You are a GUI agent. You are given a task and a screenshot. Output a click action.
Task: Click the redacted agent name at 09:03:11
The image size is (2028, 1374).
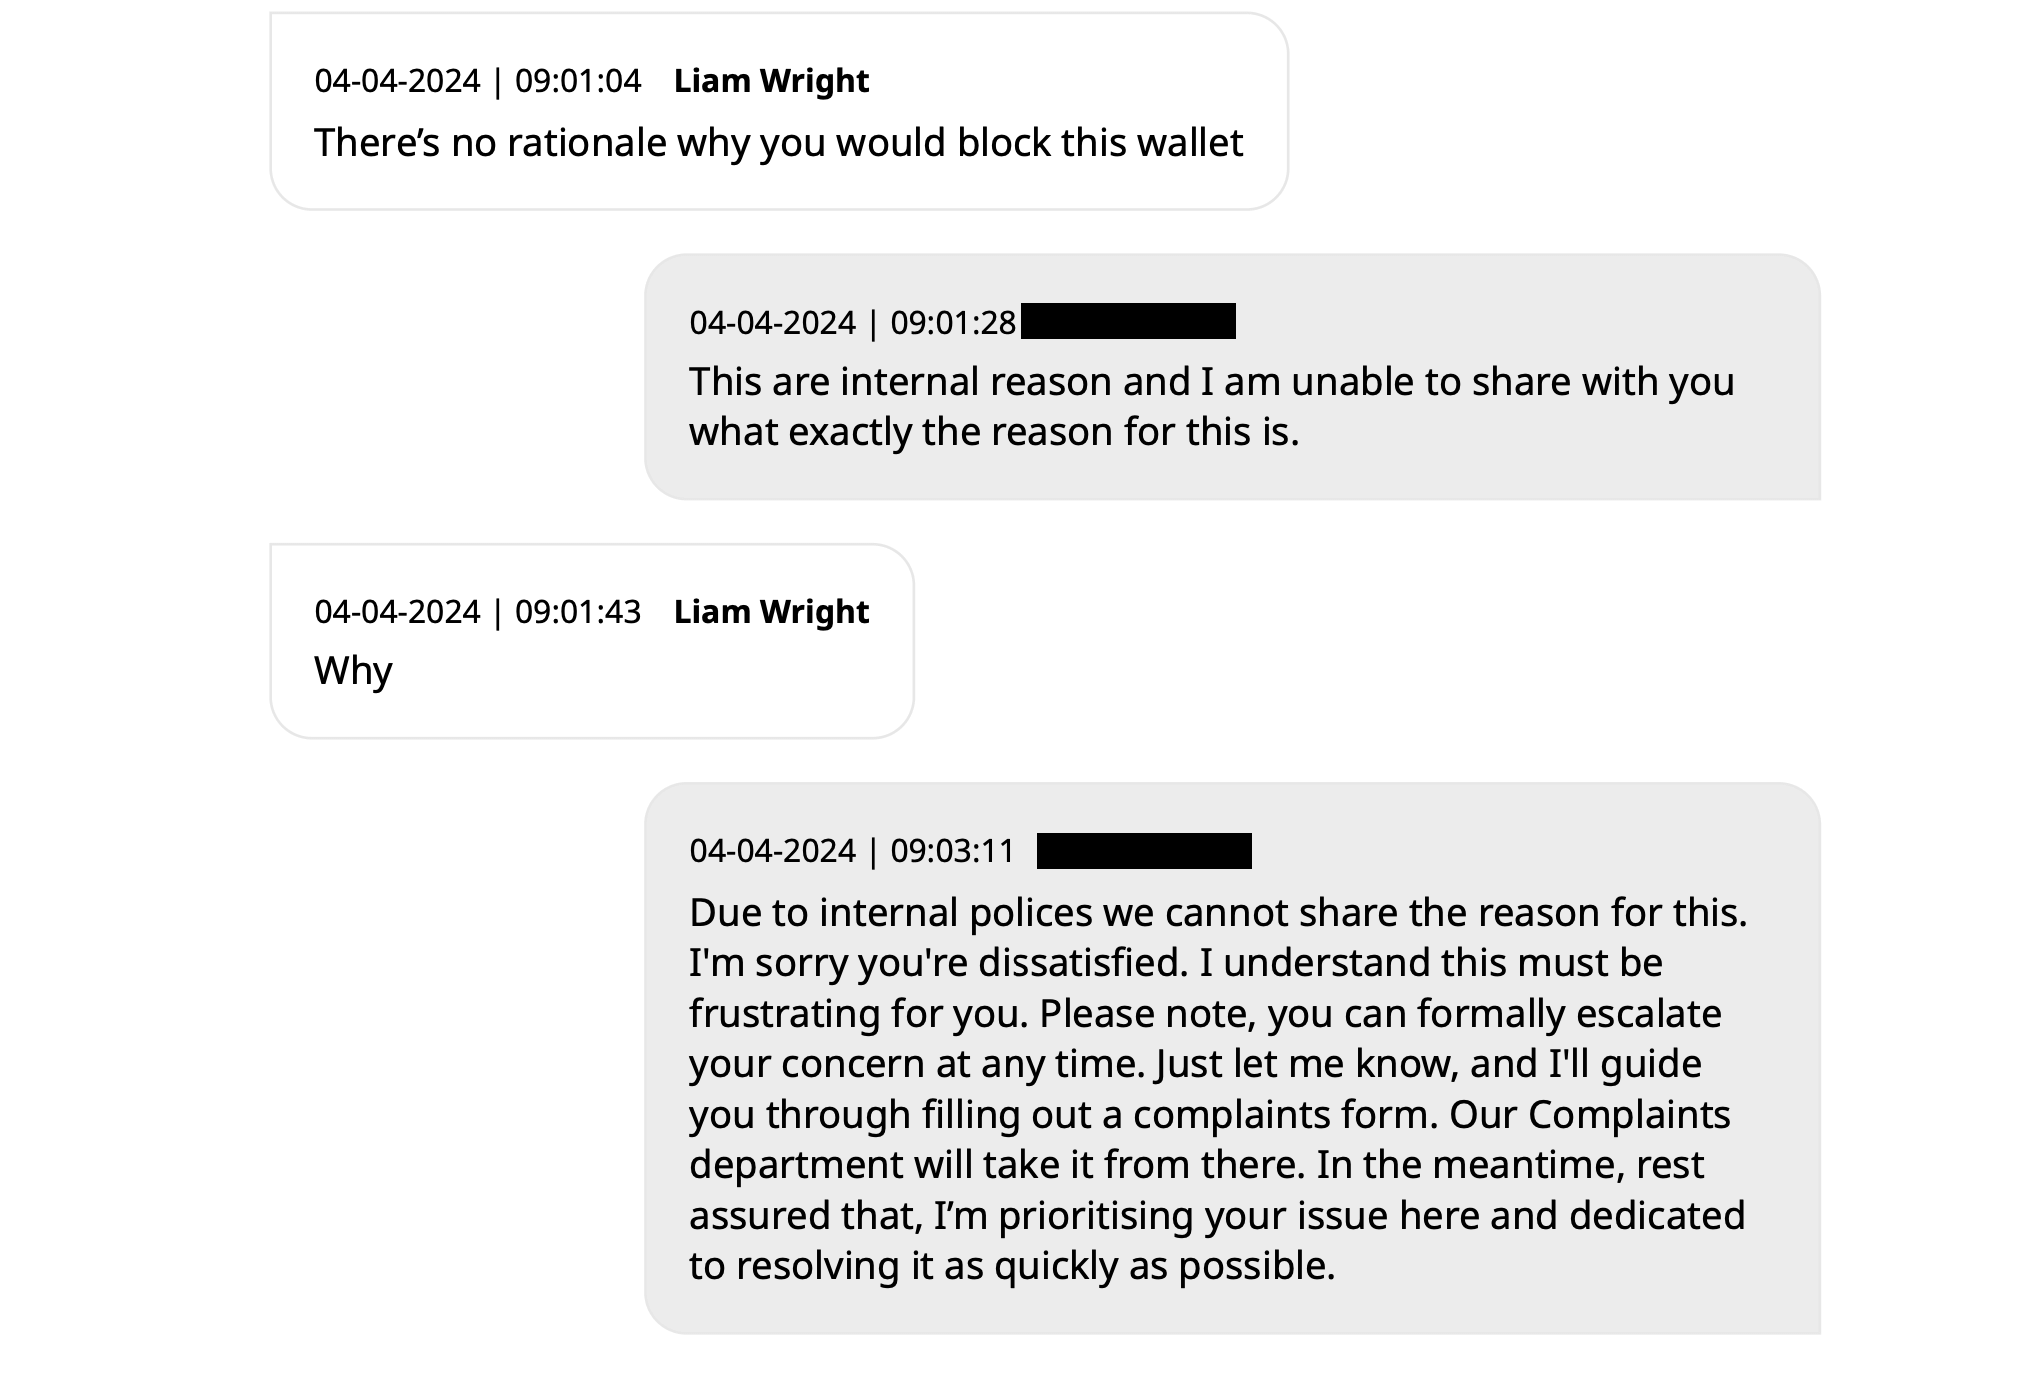click(x=1144, y=851)
